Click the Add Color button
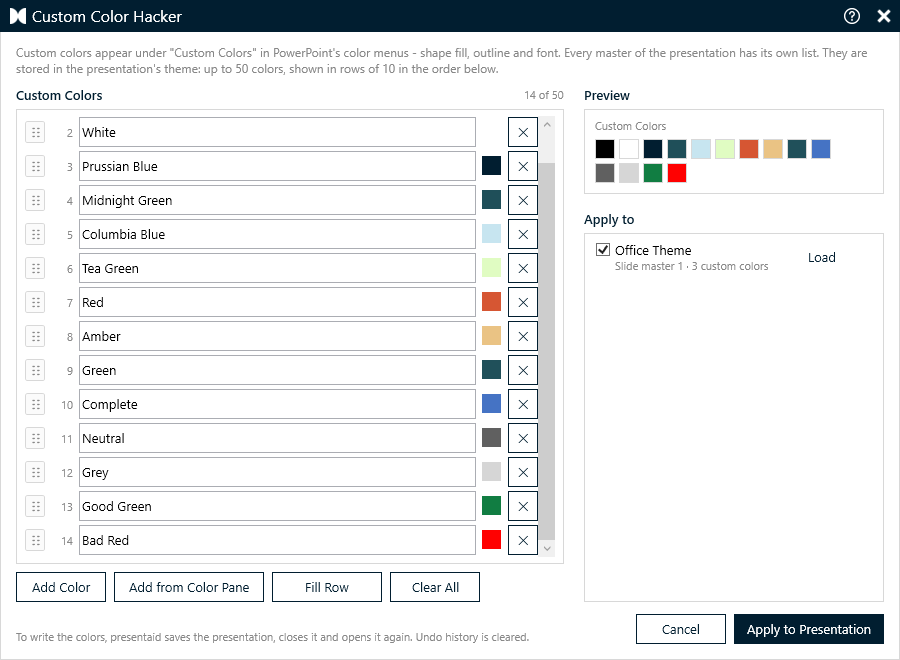The image size is (900, 660). 61,587
